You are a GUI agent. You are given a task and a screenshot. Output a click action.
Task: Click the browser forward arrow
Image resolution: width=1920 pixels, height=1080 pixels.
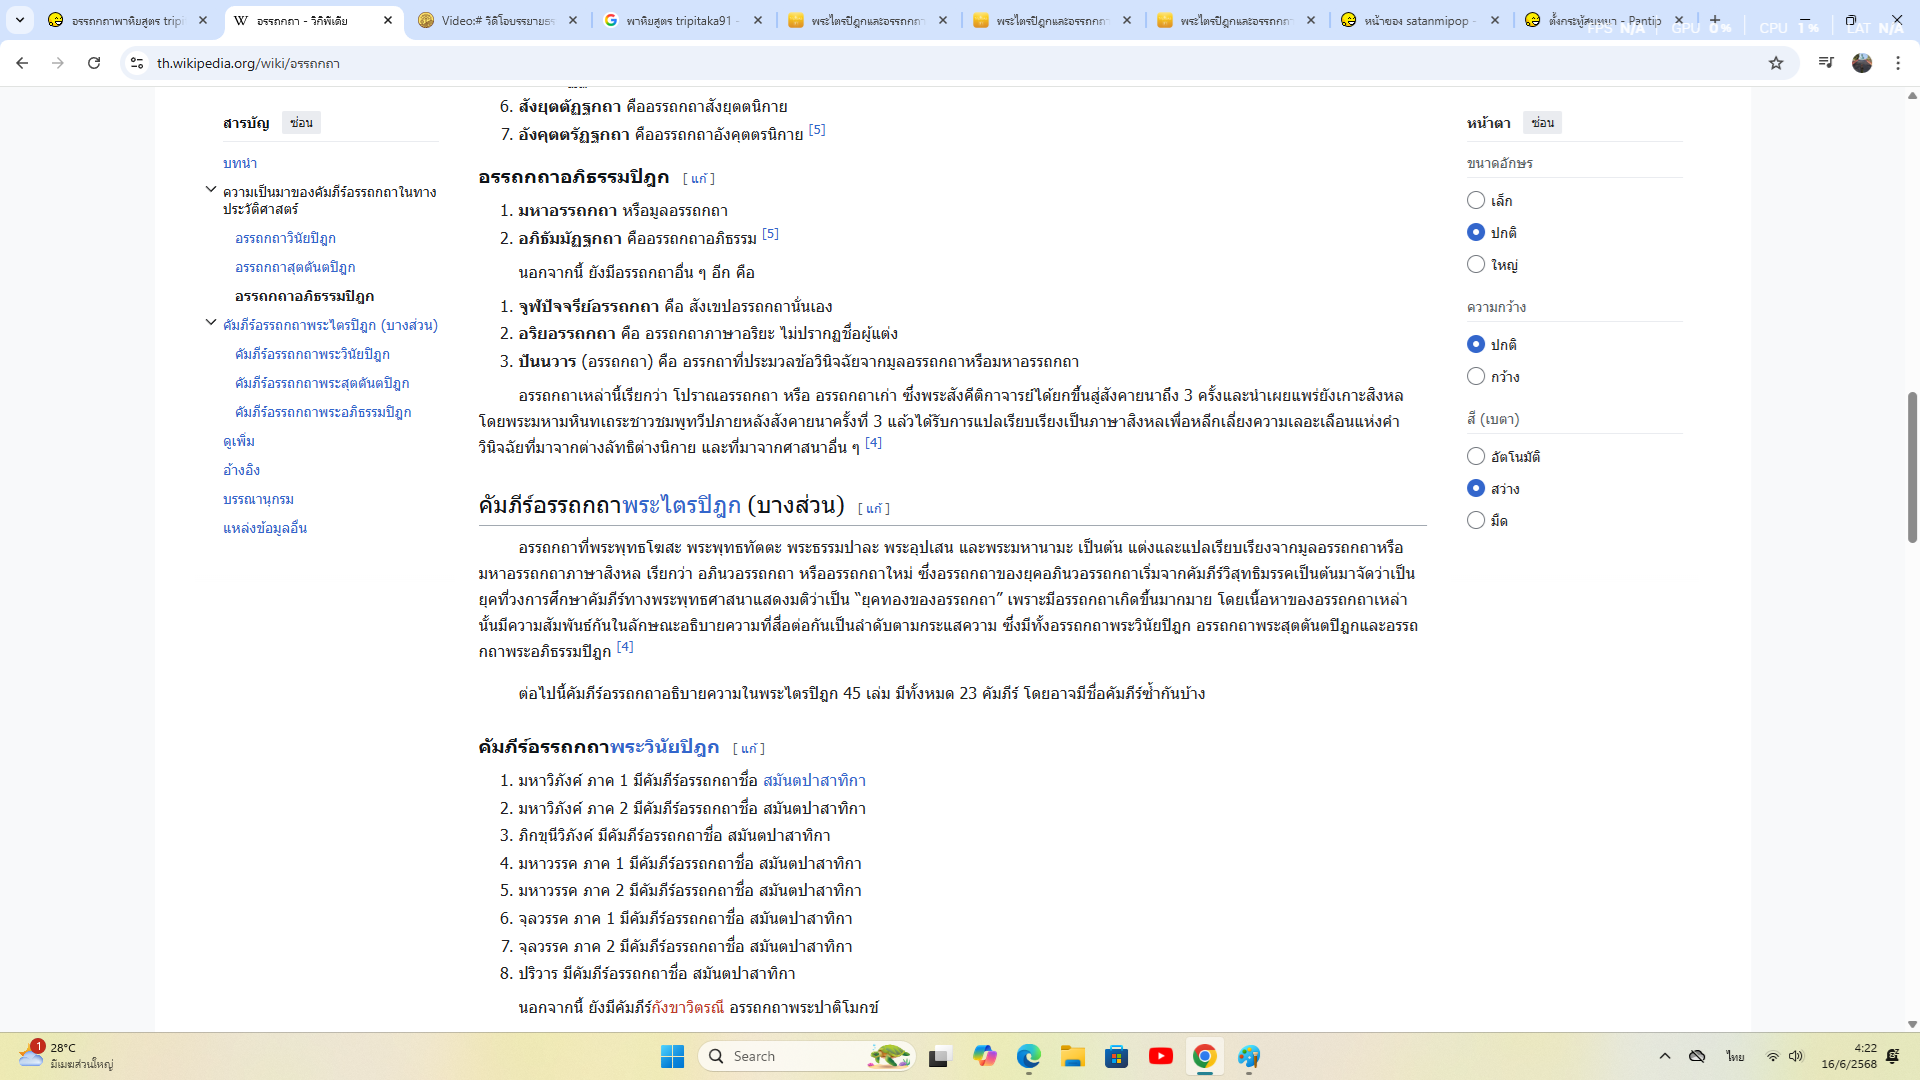[x=58, y=63]
